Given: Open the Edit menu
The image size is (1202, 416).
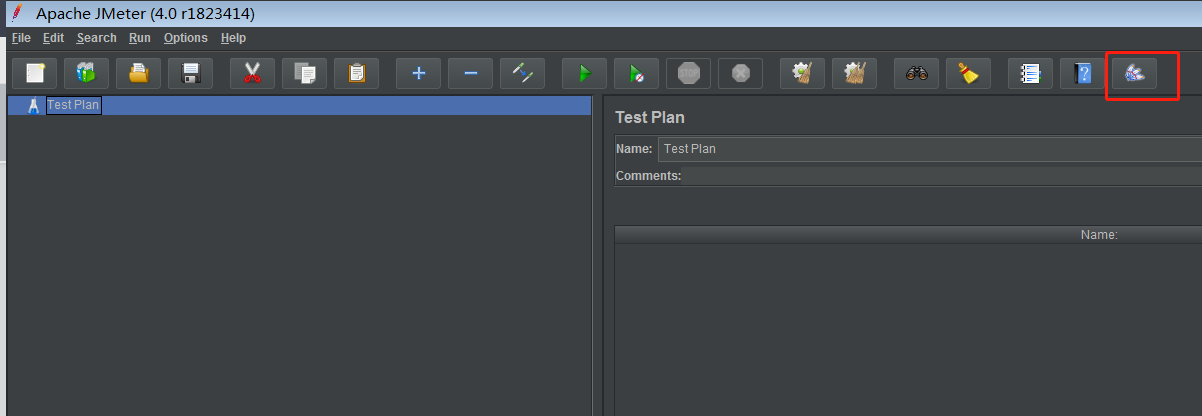Looking at the screenshot, I should [53, 38].
